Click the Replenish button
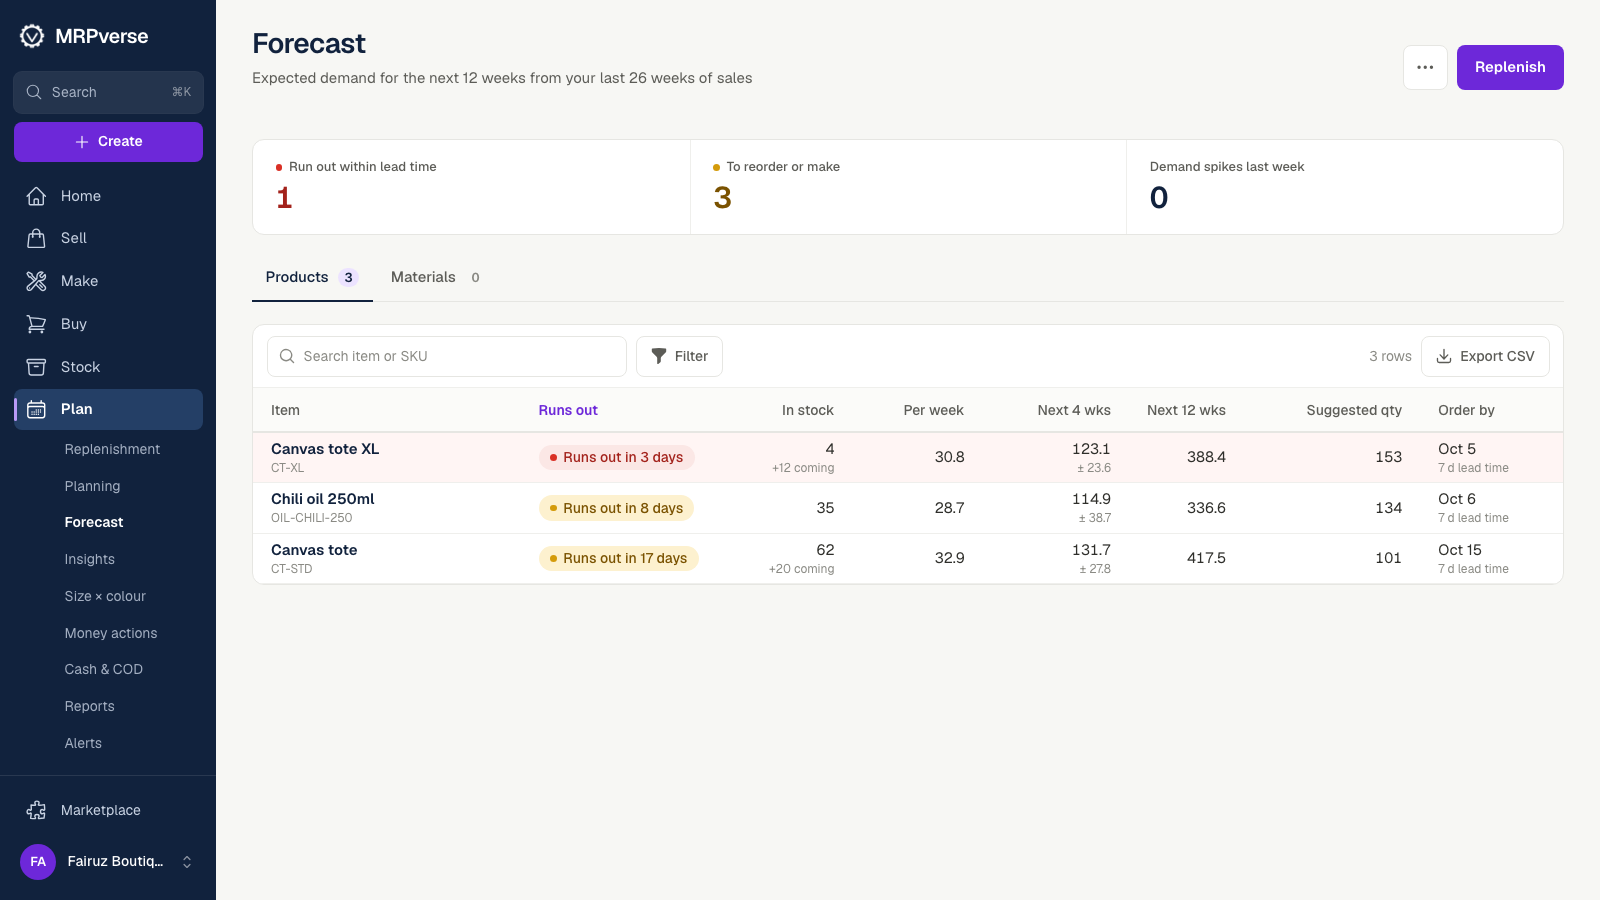1600x900 pixels. click(x=1510, y=67)
